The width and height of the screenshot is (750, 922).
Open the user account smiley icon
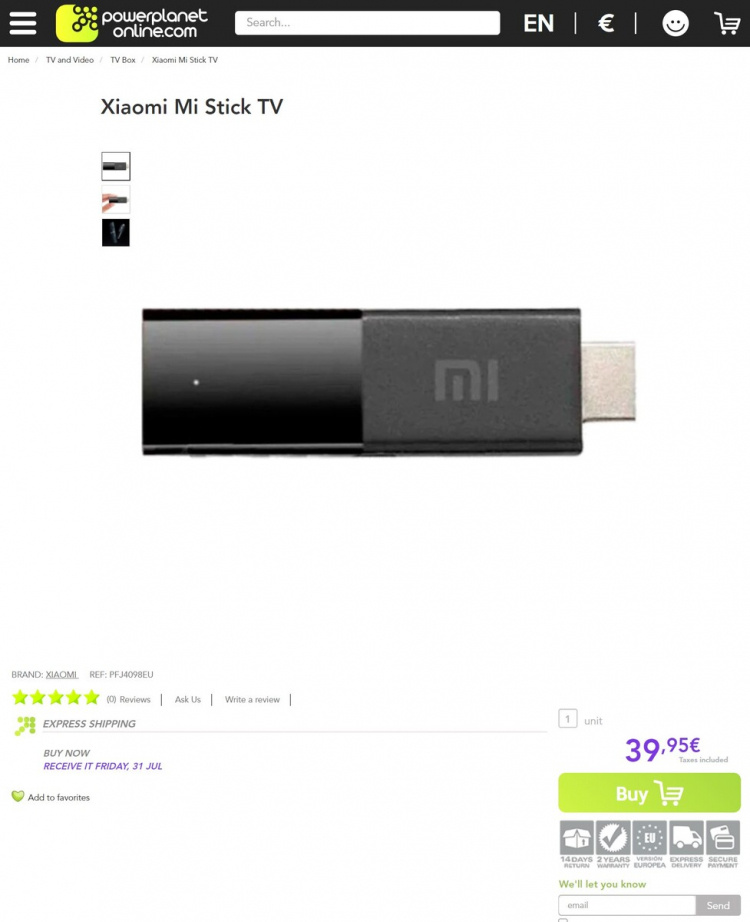point(675,24)
